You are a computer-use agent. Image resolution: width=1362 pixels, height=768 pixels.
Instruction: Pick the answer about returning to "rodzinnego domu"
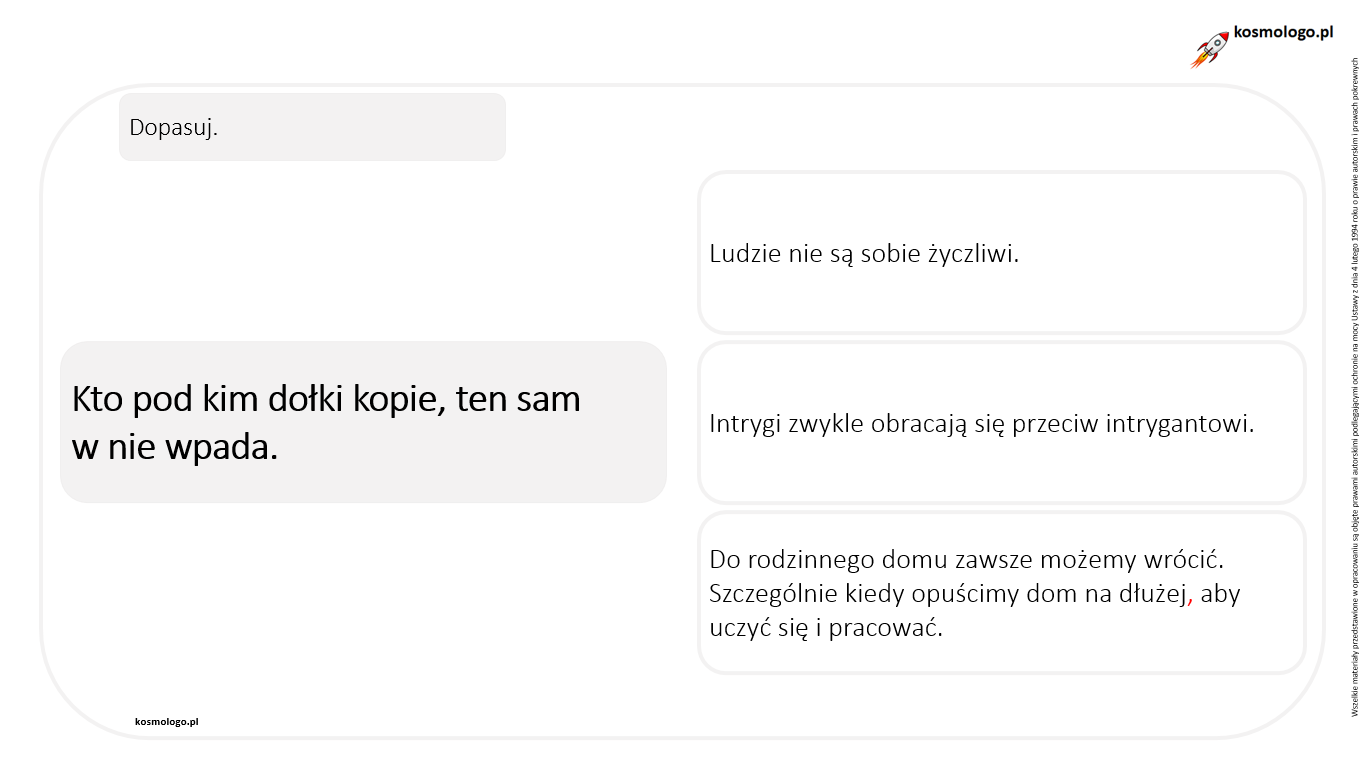(x=1002, y=593)
